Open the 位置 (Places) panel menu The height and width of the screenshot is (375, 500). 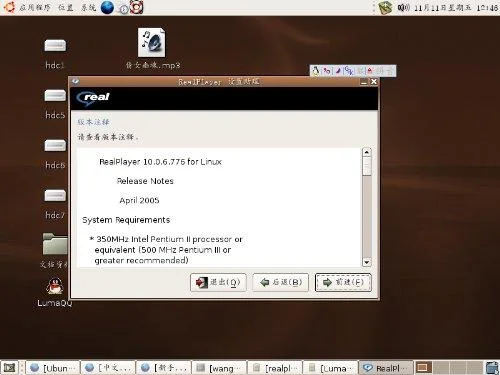click(x=65, y=7)
